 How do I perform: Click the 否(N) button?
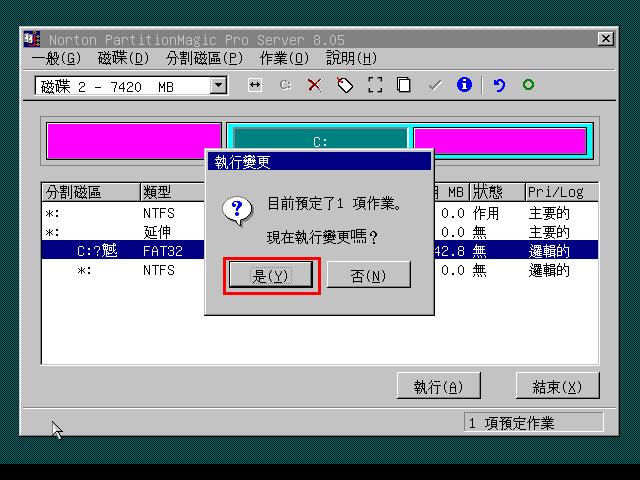click(x=369, y=276)
